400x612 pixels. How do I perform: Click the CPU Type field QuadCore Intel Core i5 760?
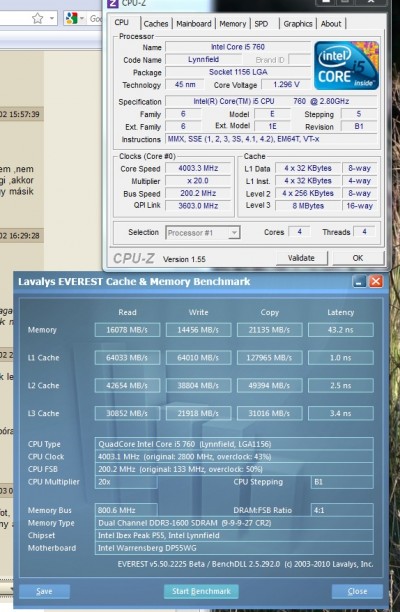(x=234, y=444)
